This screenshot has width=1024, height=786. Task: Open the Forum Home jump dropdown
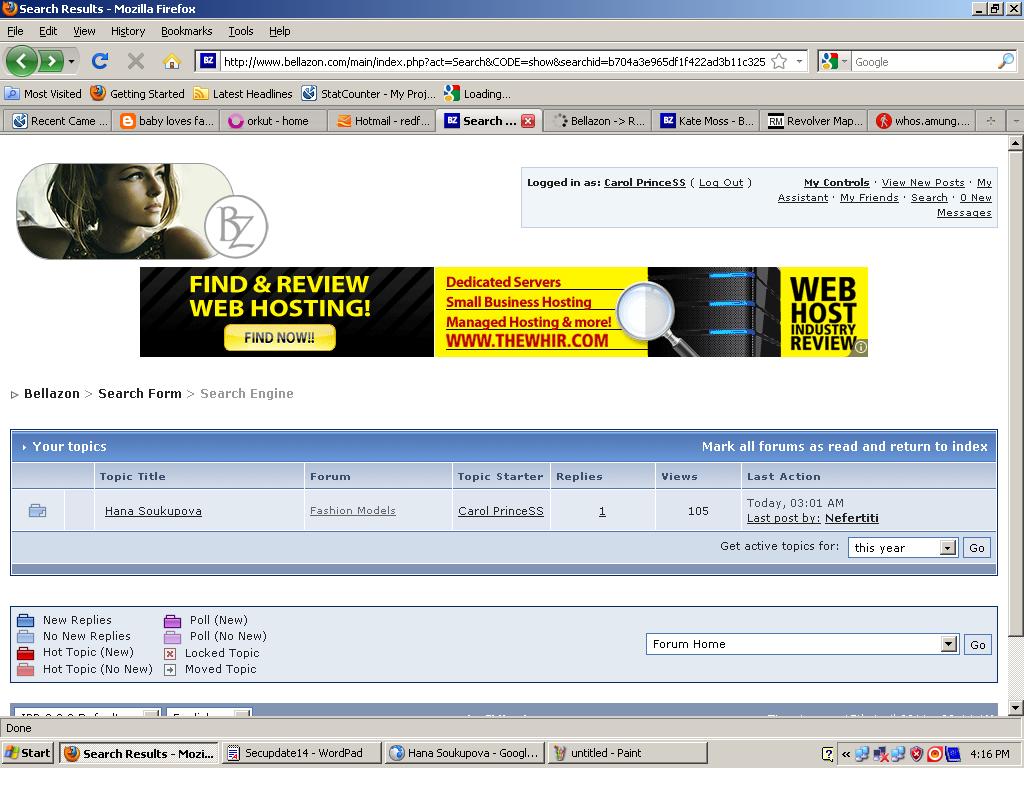(x=949, y=645)
